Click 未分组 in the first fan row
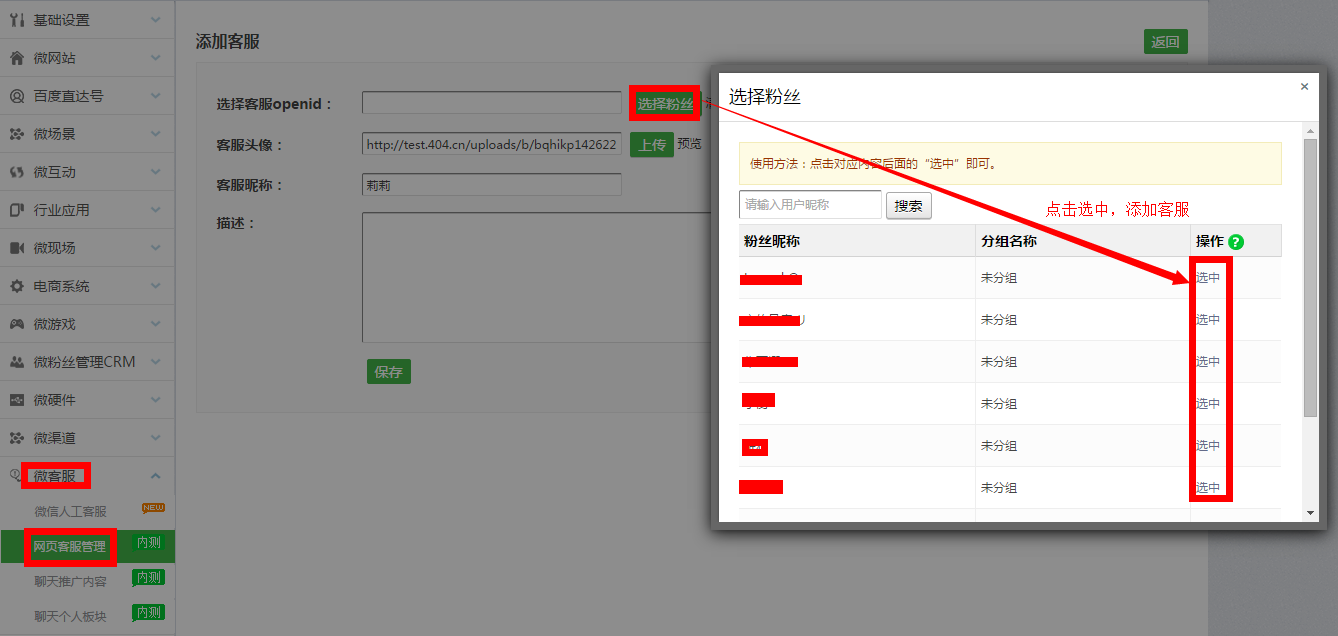 click(999, 278)
